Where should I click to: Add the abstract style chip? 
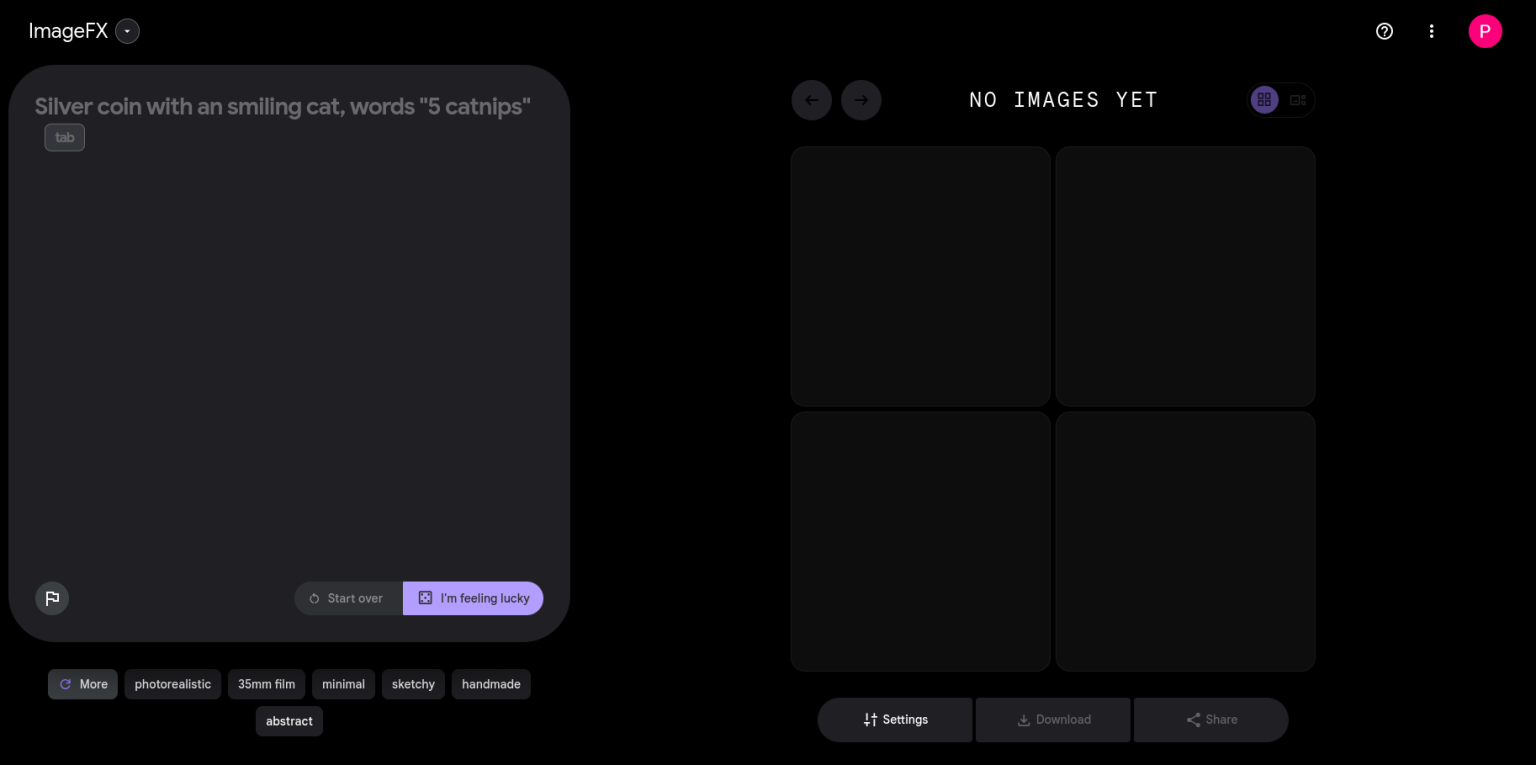(x=289, y=721)
